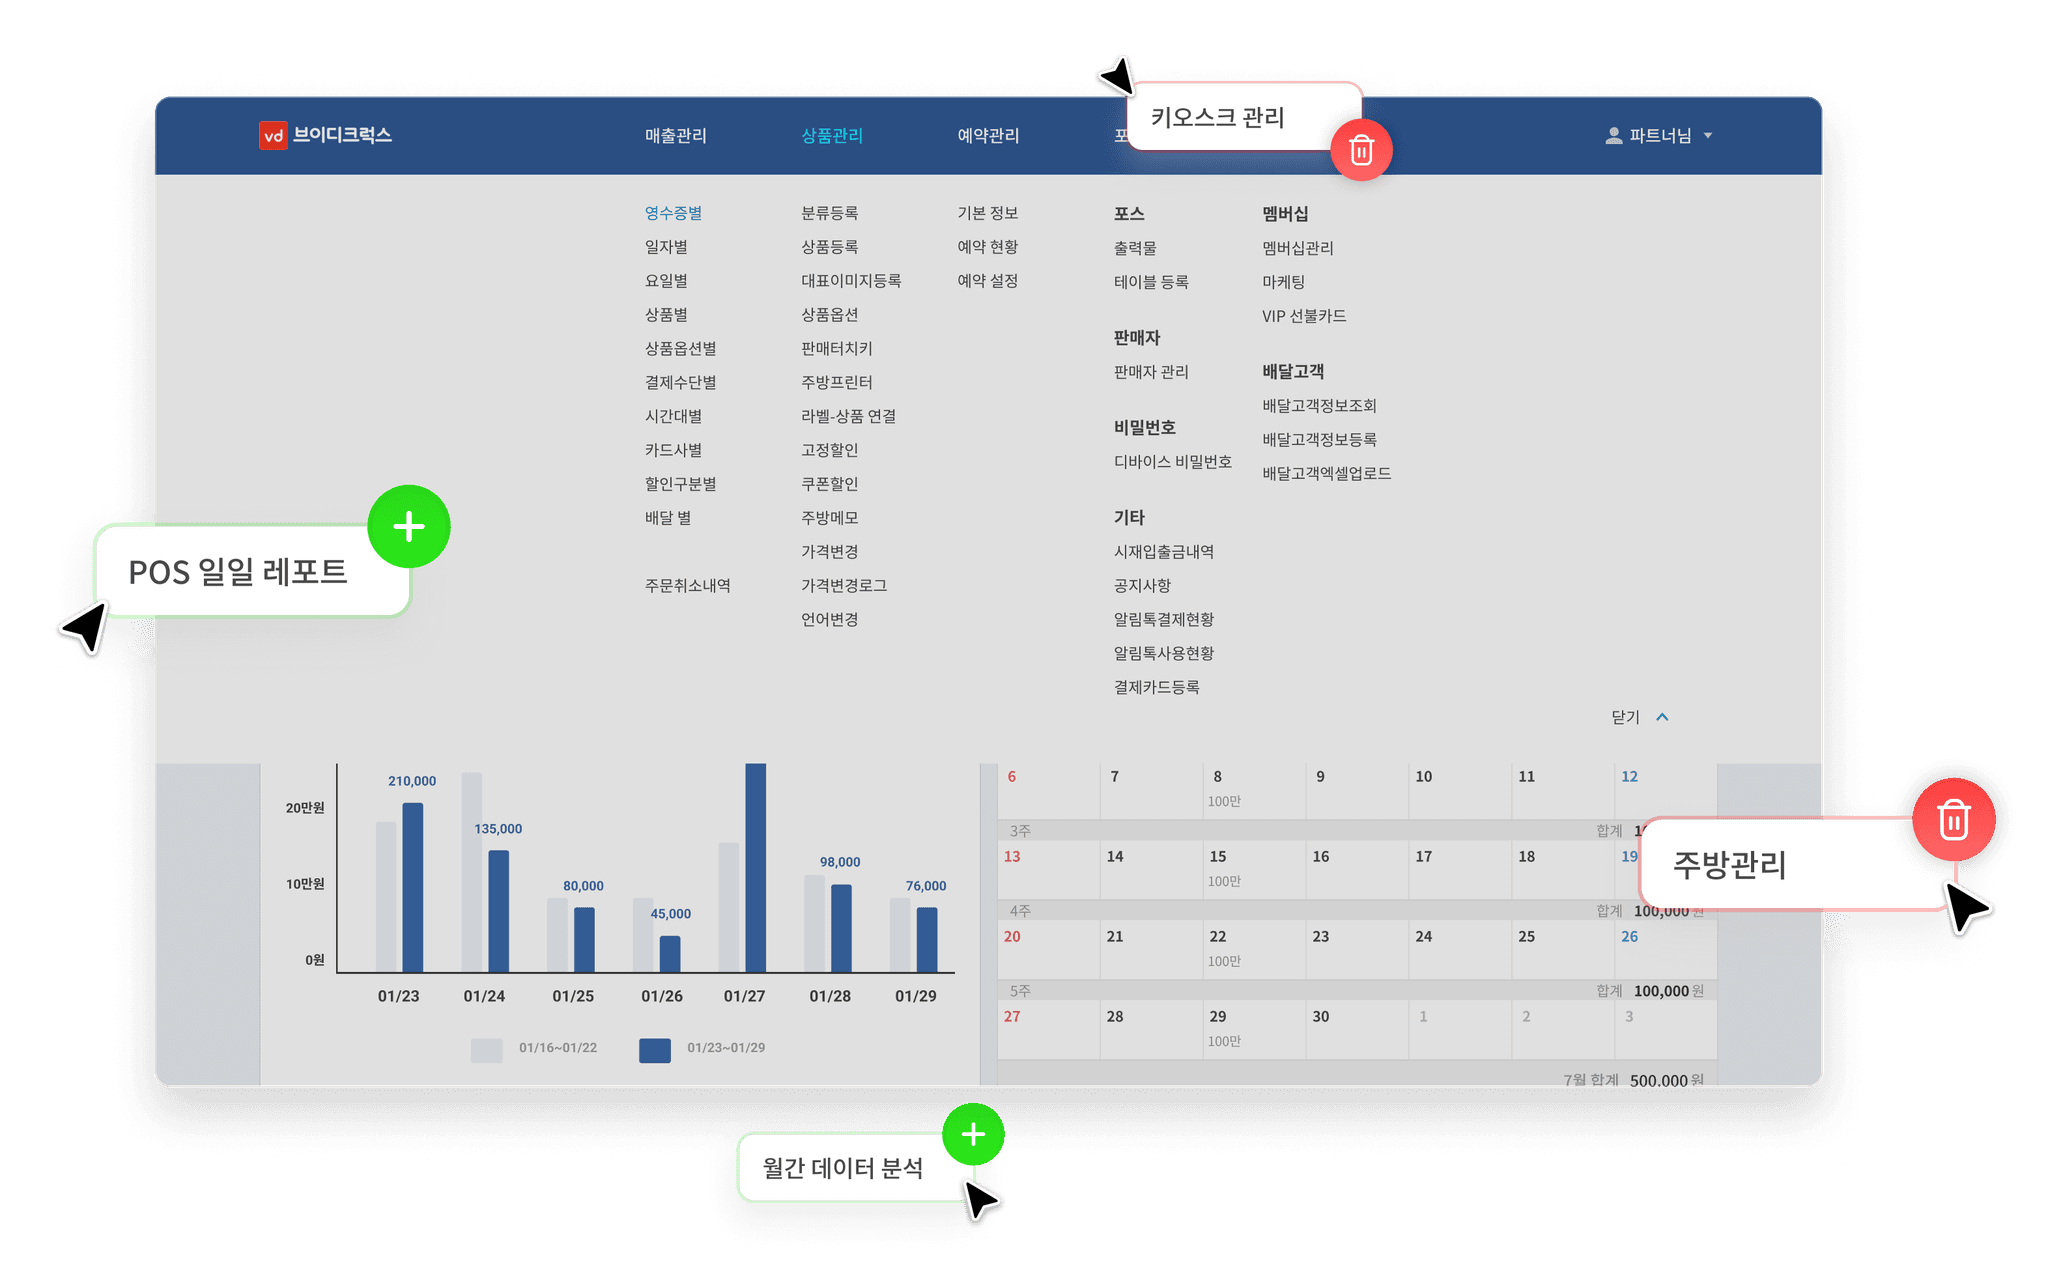Click the 주문취소내역 link
Screen dimensions: 2048x1277
tap(687, 586)
